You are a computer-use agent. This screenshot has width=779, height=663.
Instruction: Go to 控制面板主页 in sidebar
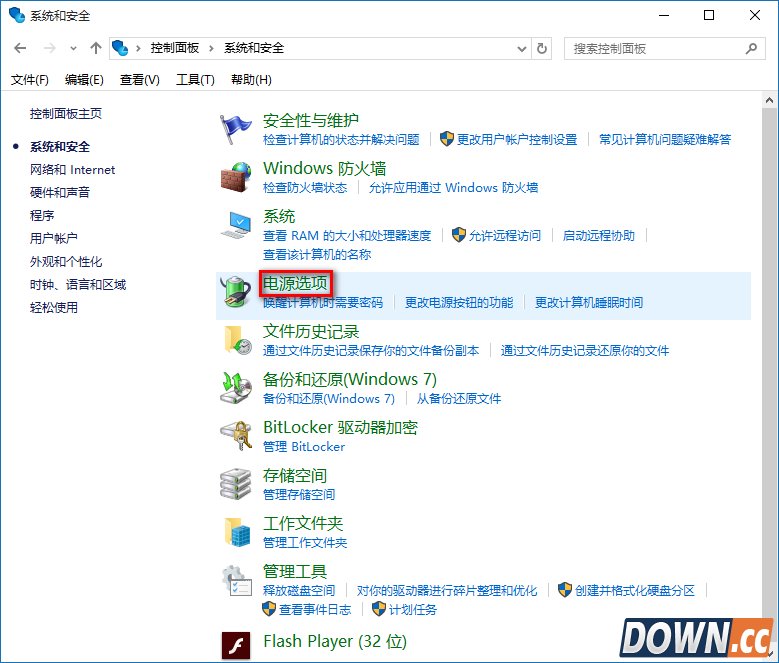click(66, 114)
